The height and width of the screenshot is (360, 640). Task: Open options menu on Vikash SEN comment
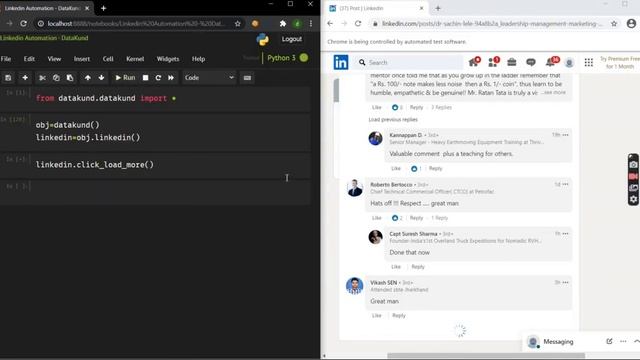pos(565,282)
